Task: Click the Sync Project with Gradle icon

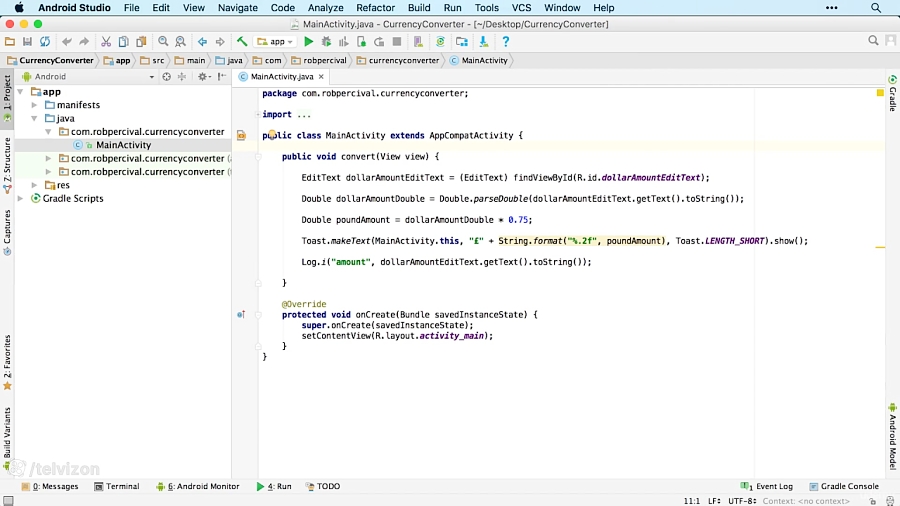Action: click(x=441, y=42)
